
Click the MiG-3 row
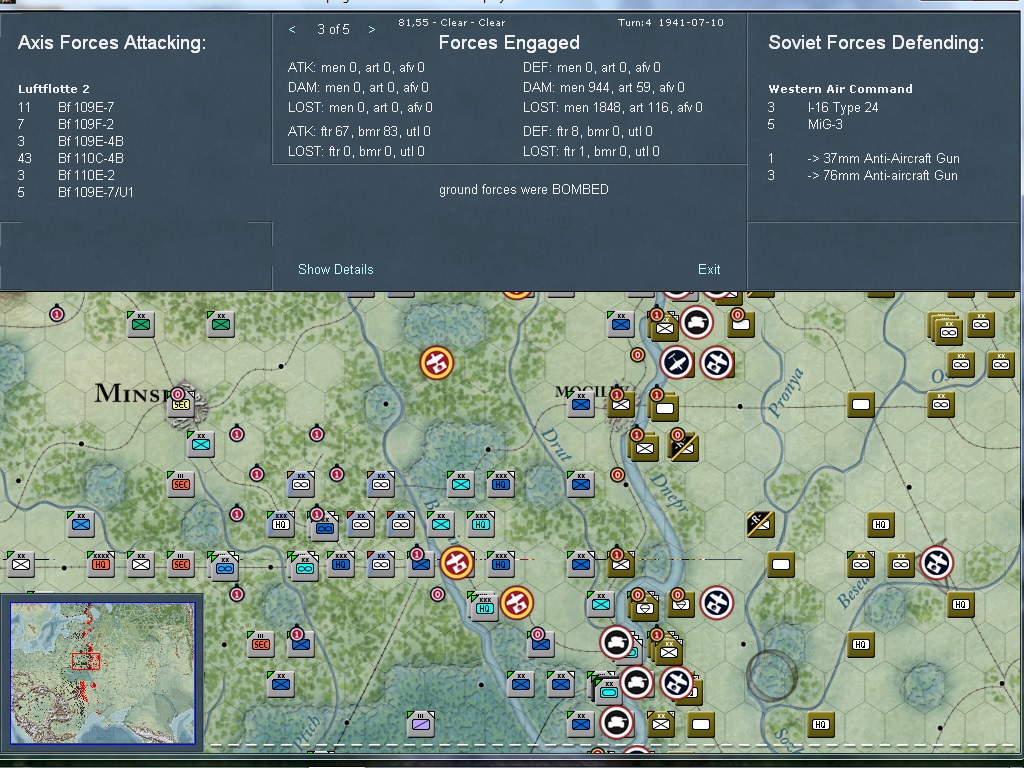(805, 124)
